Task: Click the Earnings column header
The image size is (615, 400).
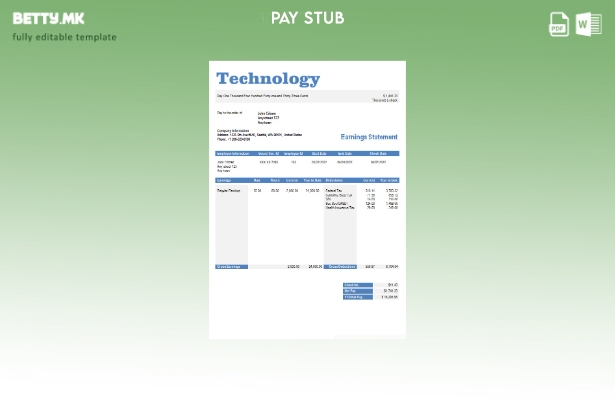Action: click(x=225, y=181)
